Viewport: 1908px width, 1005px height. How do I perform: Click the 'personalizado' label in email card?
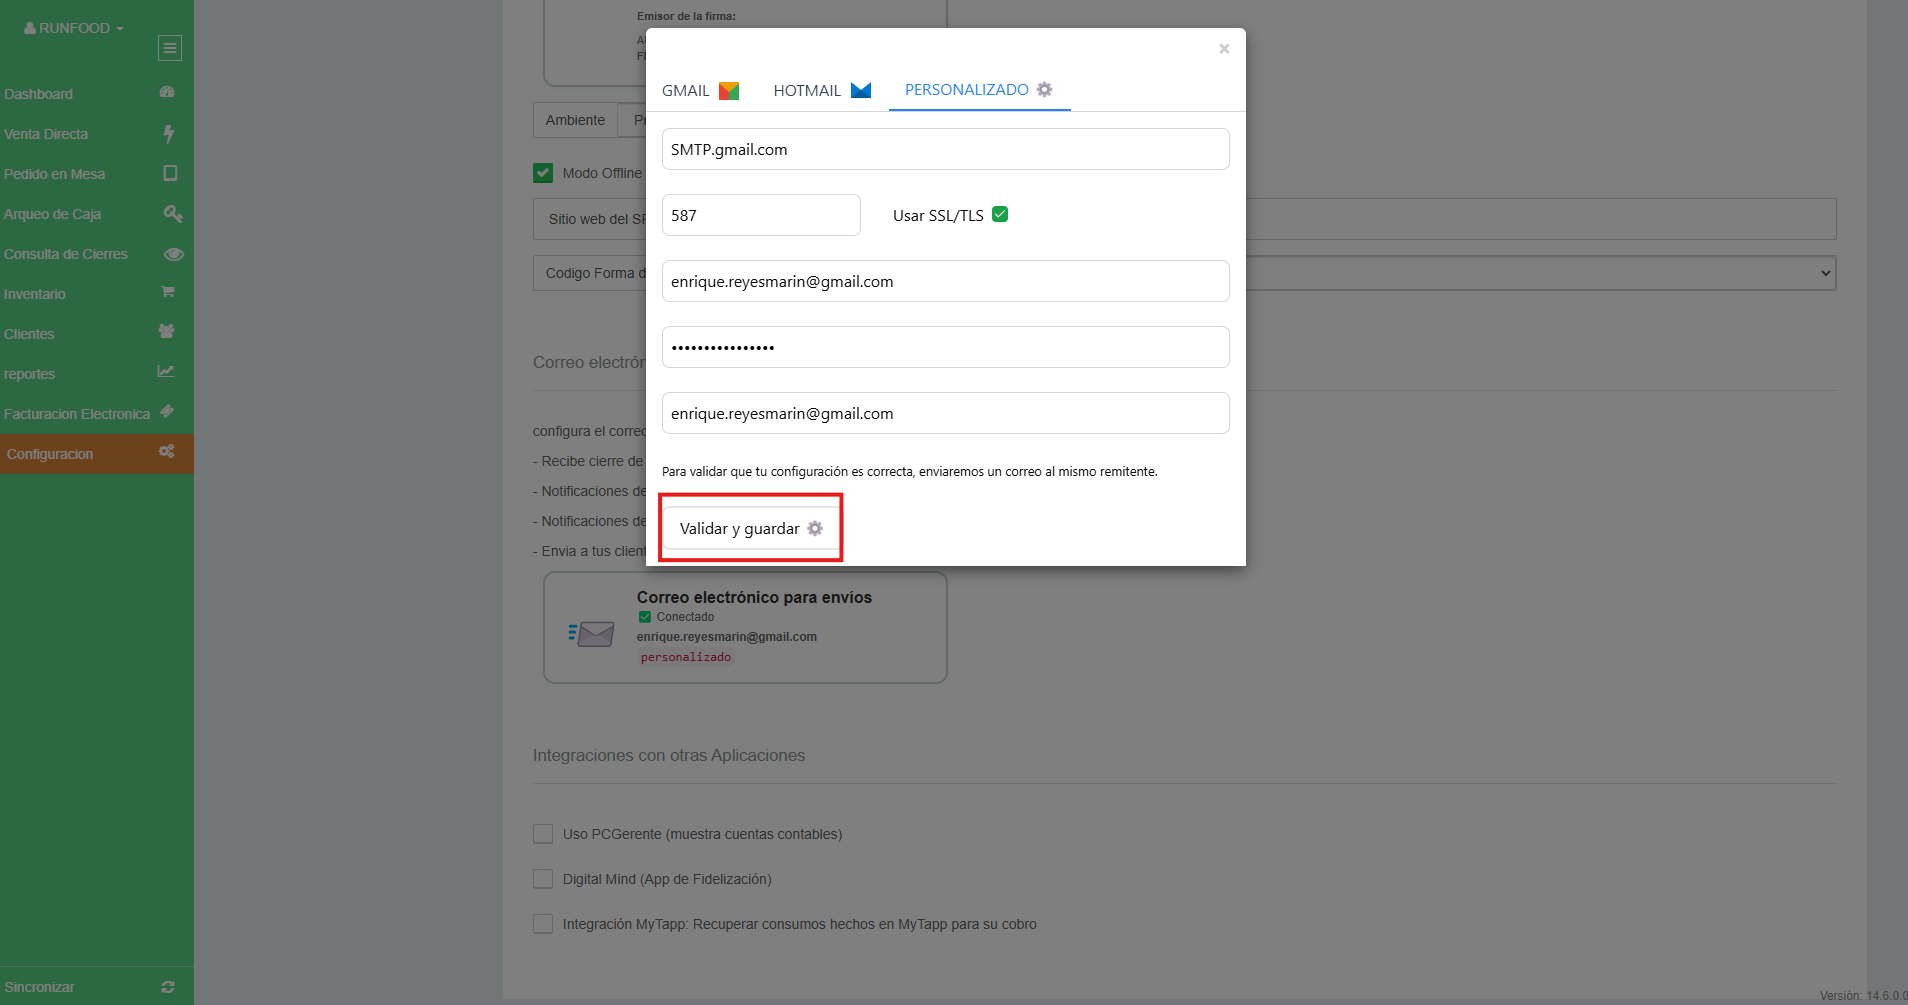[x=686, y=657]
